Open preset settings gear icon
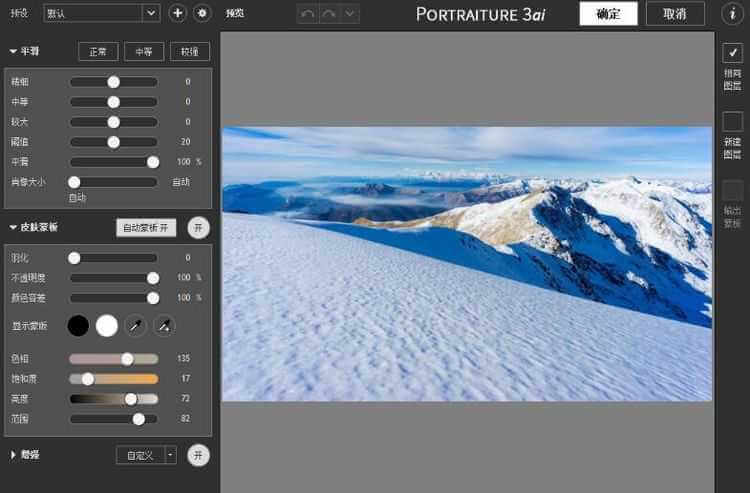 202,13
